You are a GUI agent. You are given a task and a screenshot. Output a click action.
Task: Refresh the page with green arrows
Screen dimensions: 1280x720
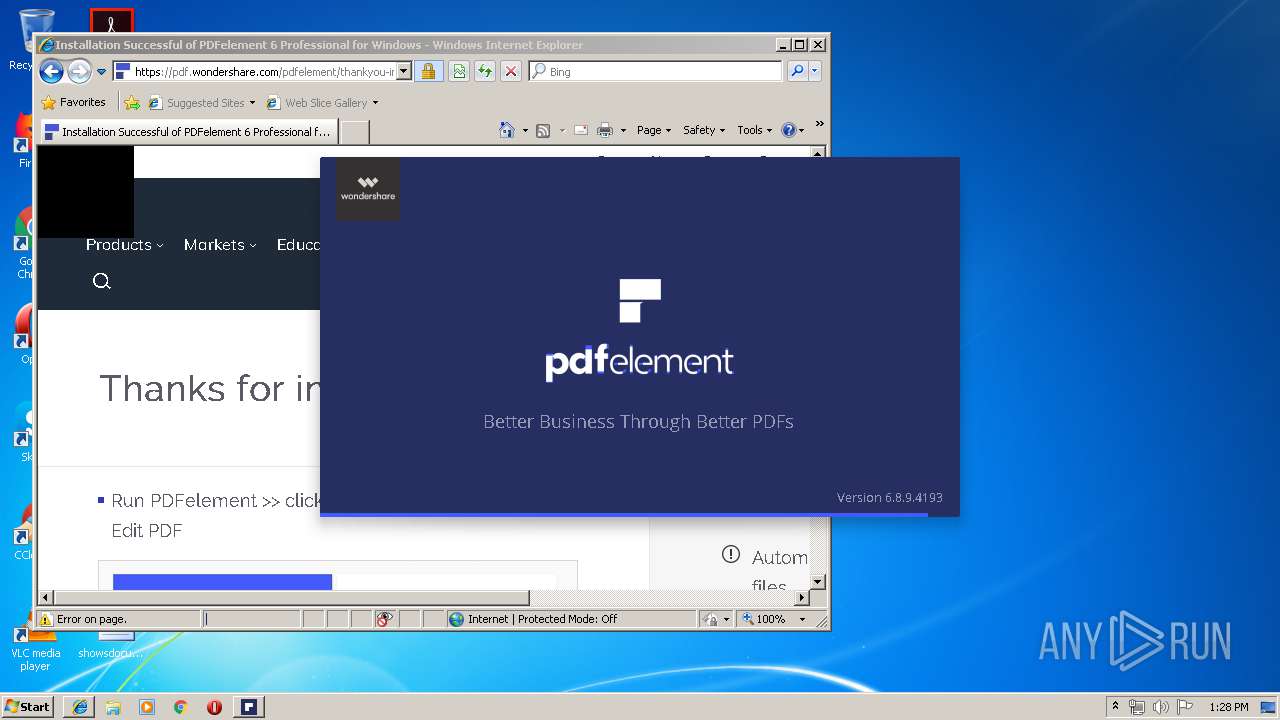(x=484, y=71)
